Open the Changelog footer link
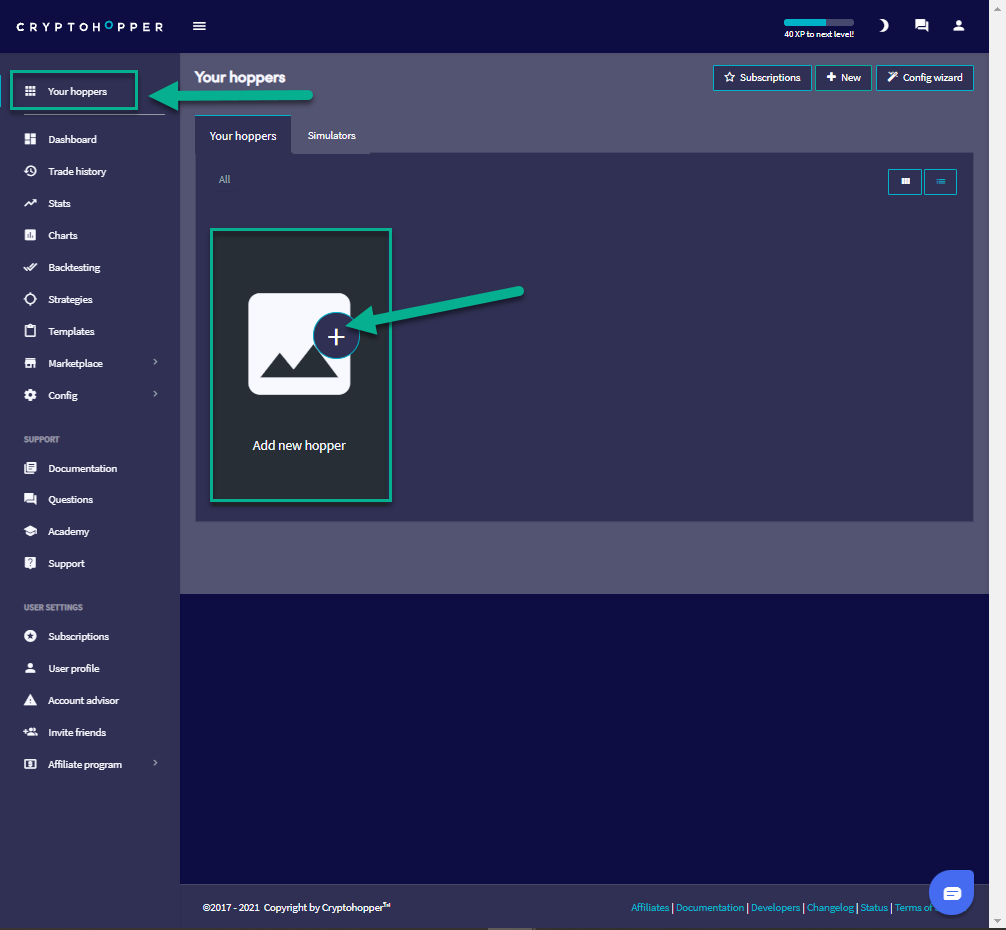Screen dimensions: 1006x930 click(830, 908)
